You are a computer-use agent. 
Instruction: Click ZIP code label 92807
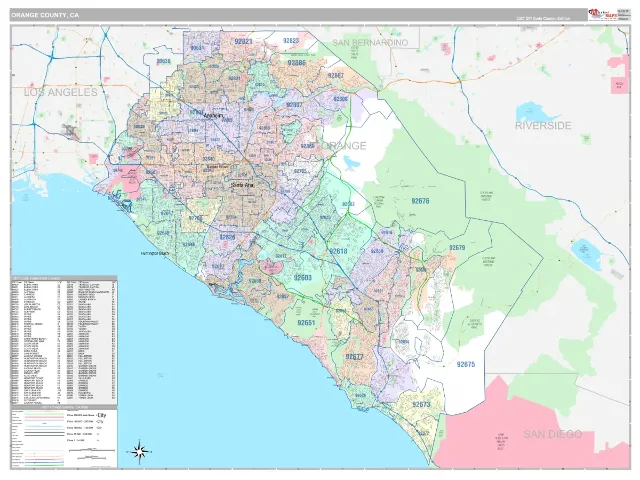tap(294, 105)
